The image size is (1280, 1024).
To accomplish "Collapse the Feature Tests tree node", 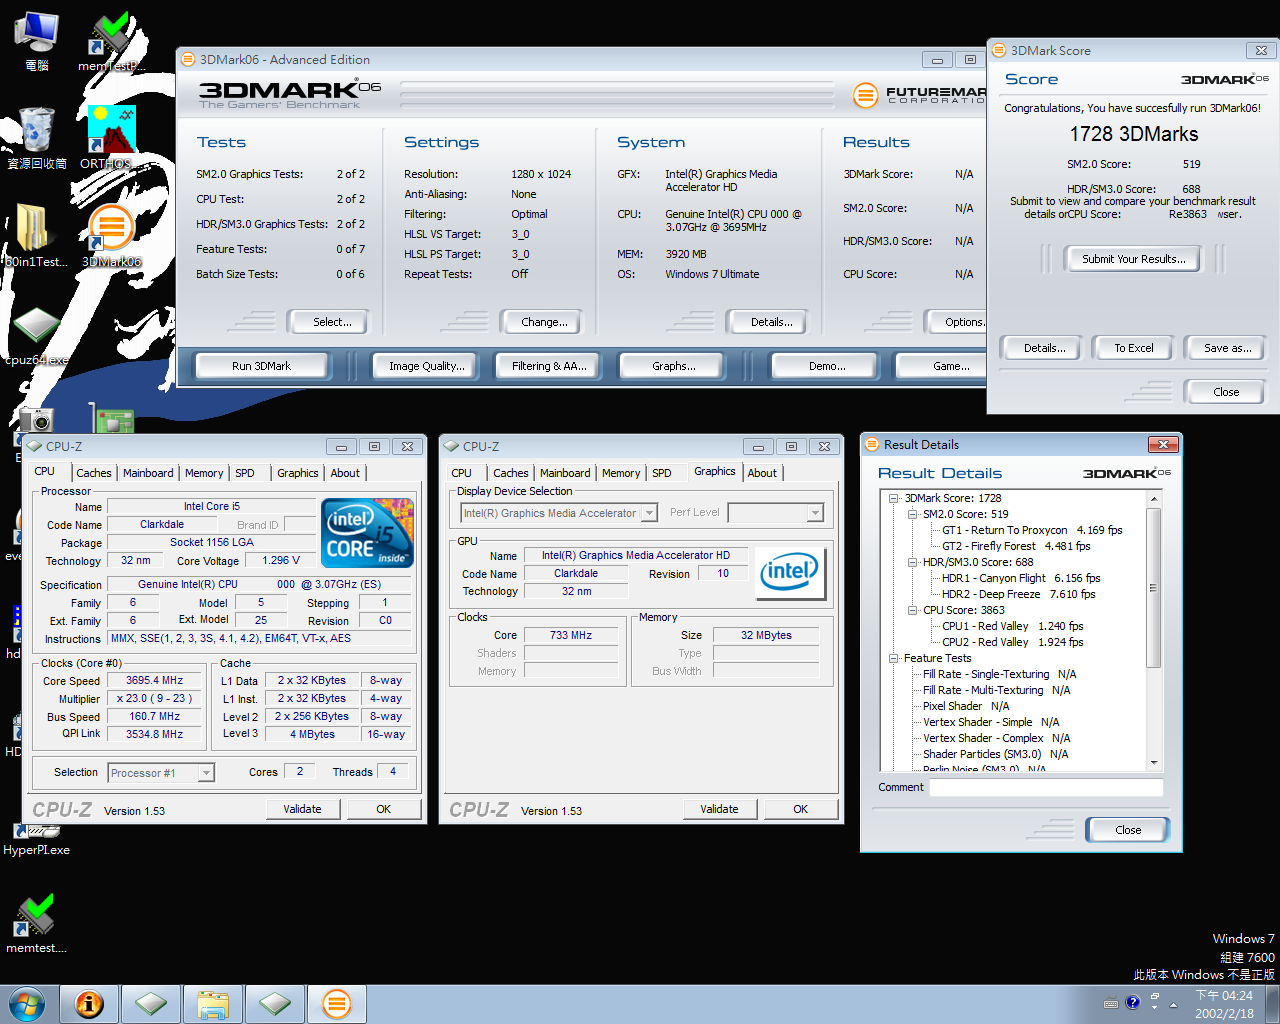I will (894, 658).
